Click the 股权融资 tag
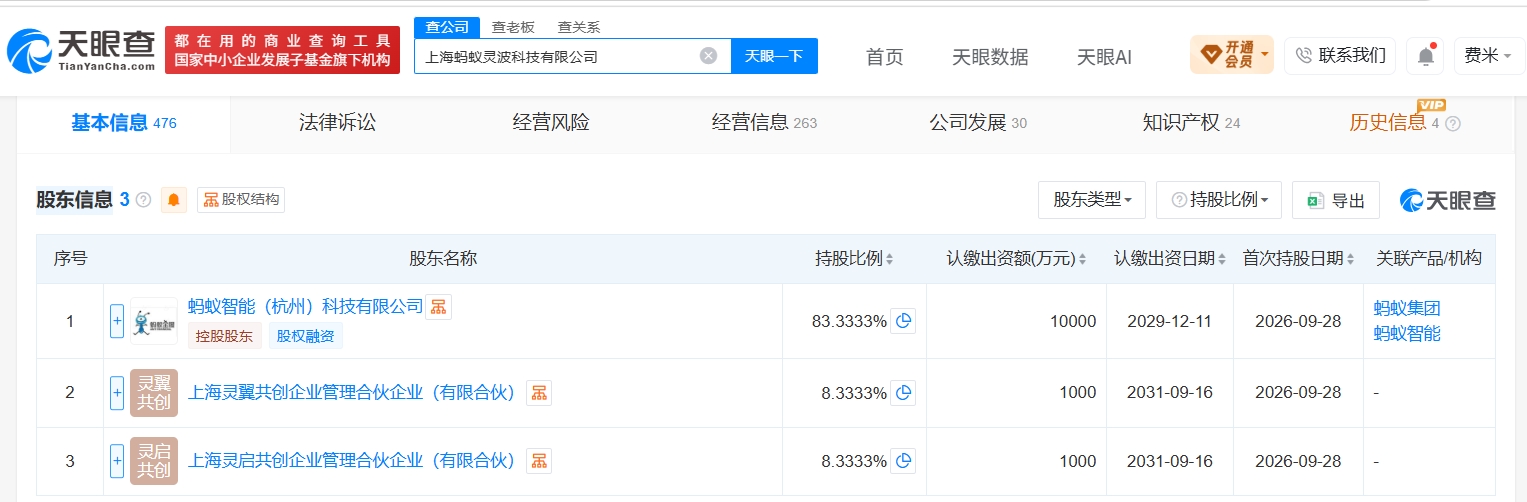The width and height of the screenshot is (1527, 502). coord(305,336)
